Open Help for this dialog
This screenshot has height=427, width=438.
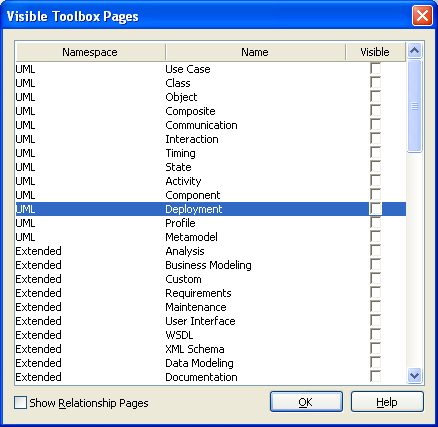[387, 402]
